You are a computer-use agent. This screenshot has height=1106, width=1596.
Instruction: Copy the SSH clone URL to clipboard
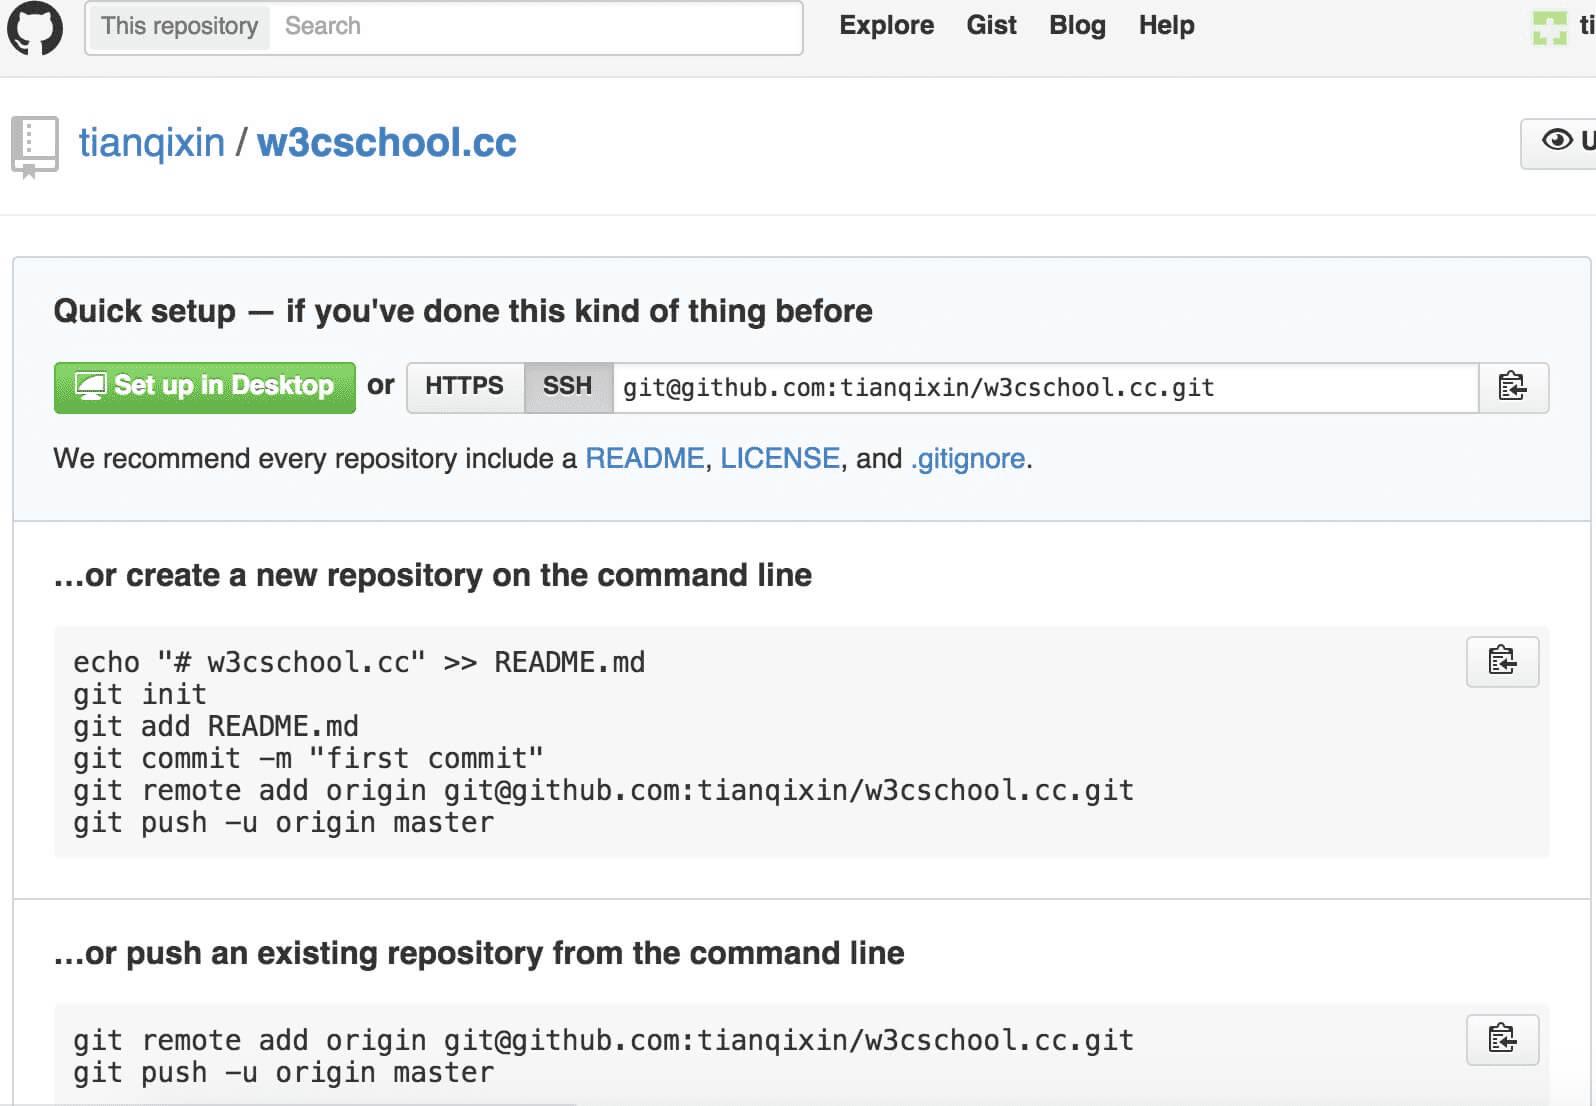click(x=1512, y=387)
